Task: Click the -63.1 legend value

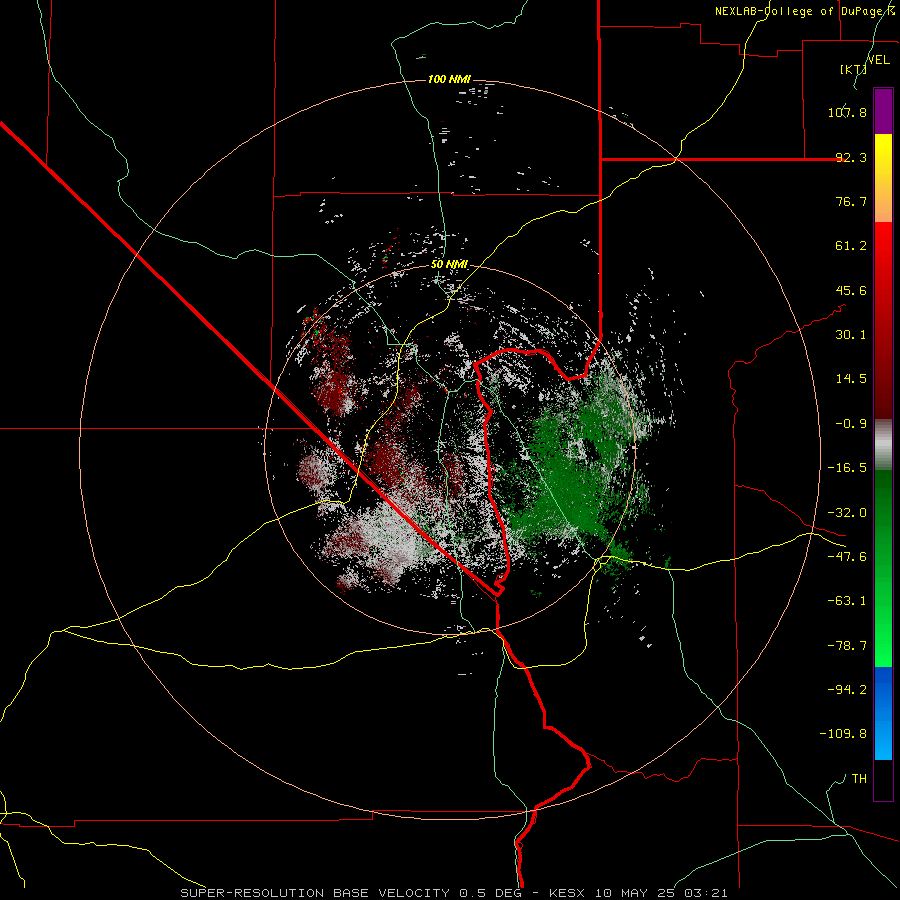Action: [x=847, y=601]
